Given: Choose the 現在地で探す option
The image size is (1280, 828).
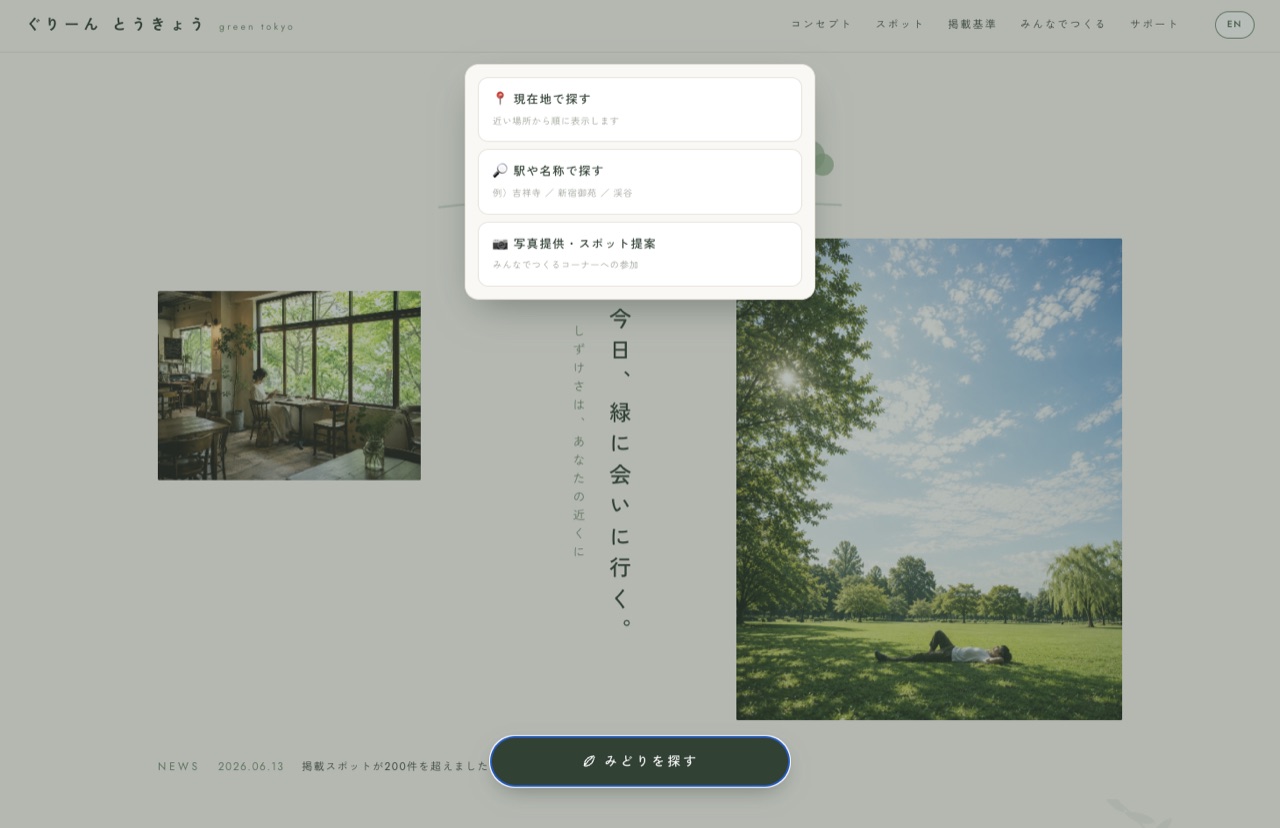Looking at the screenshot, I should pos(640,109).
